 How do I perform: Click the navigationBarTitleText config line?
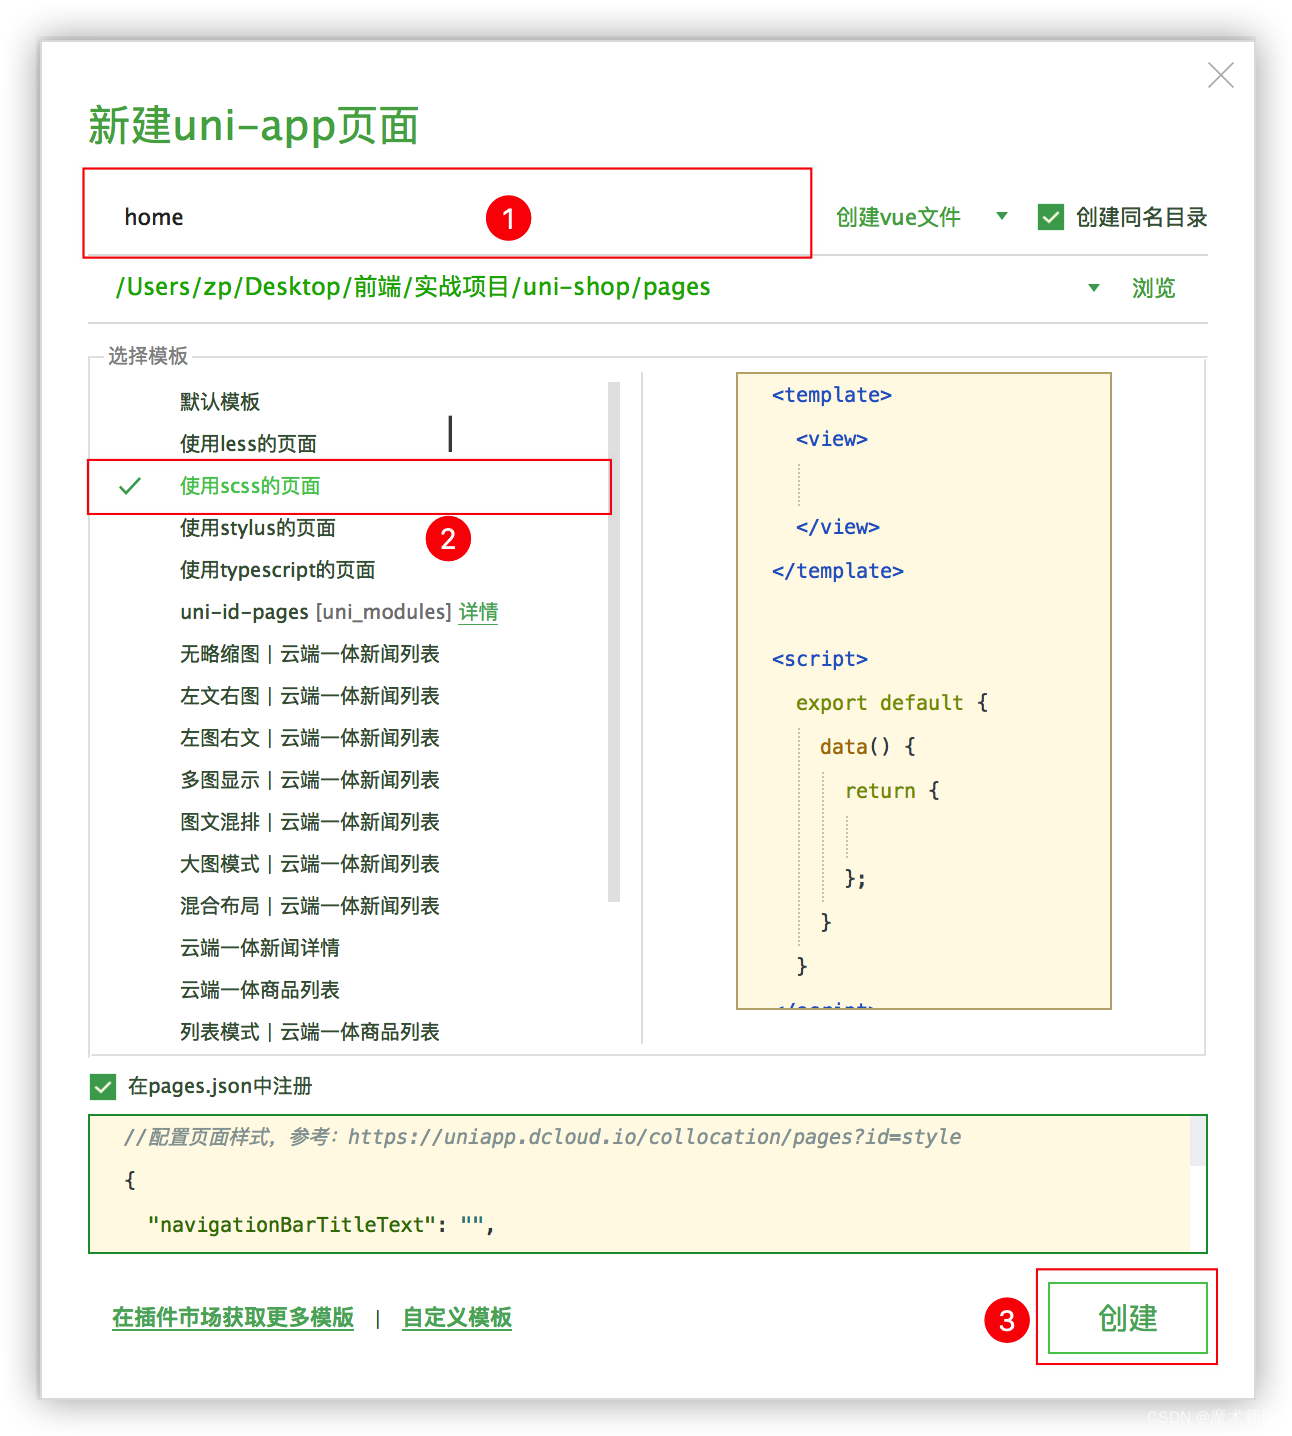321,1224
